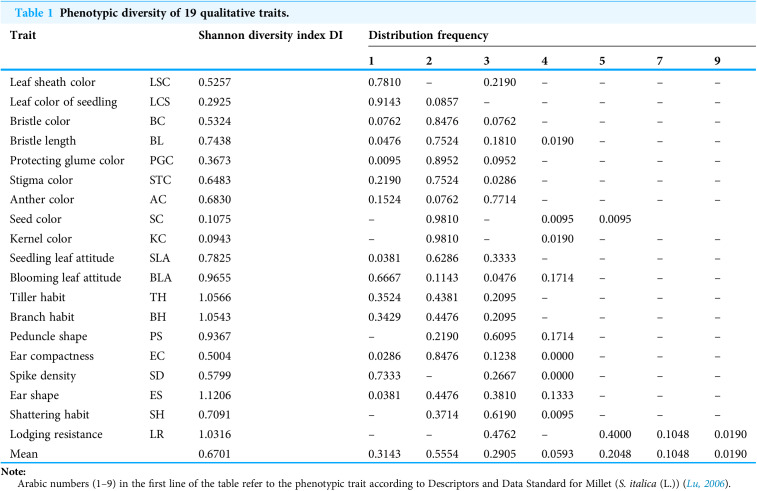The image size is (757, 491).
Task: Click 'Blooming leaf attitude' row label
Action: pos(65,278)
